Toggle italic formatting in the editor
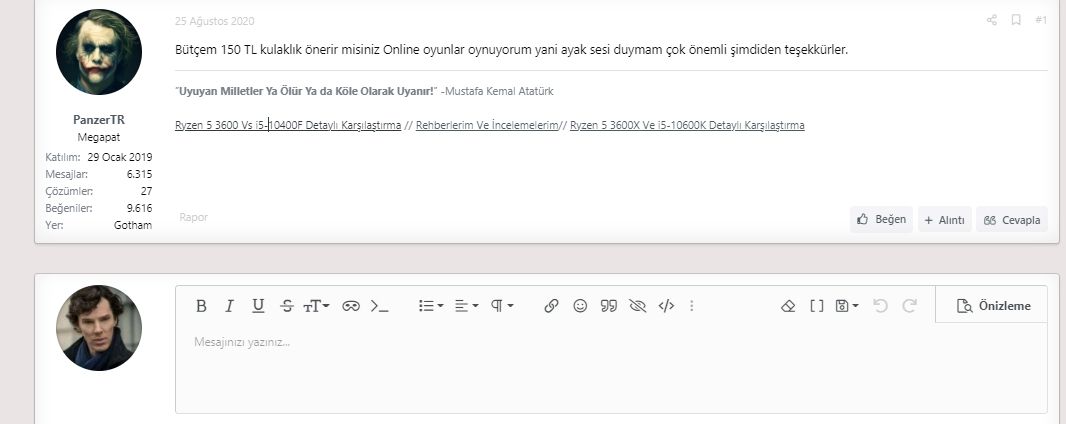Screen dimensions: 1066x424 (229, 306)
